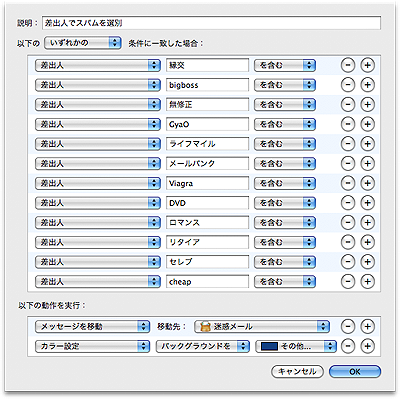Viewport: 400px width, 399px height.
Task: Open the を含む dropdown on the DVD row
Action: click(x=285, y=203)
